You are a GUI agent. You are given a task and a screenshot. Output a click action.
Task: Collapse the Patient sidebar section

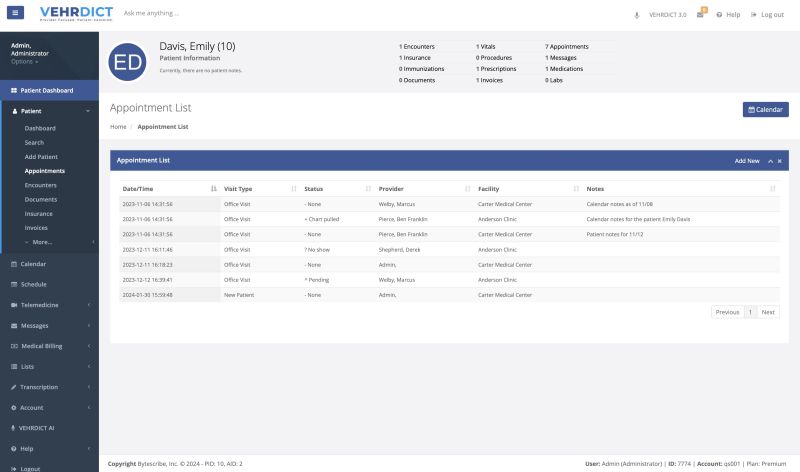pyautogui.click(x=49, y=111)
